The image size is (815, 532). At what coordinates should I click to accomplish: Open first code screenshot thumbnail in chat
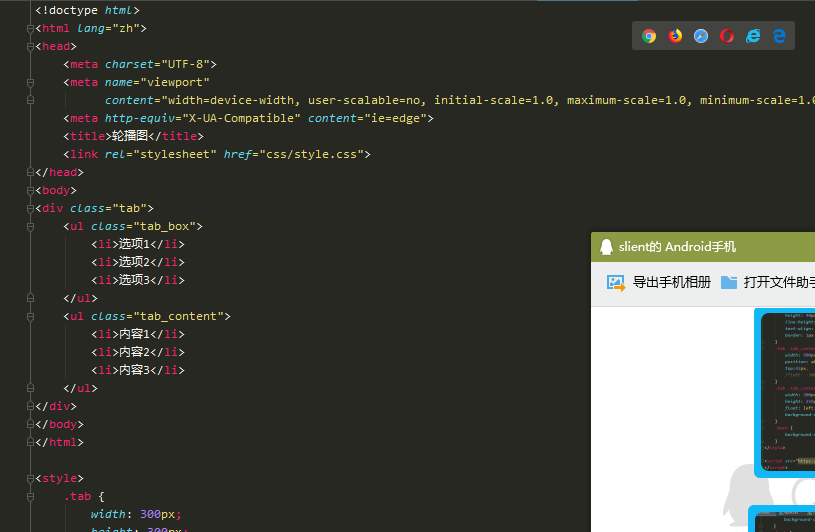pos(785,393)
